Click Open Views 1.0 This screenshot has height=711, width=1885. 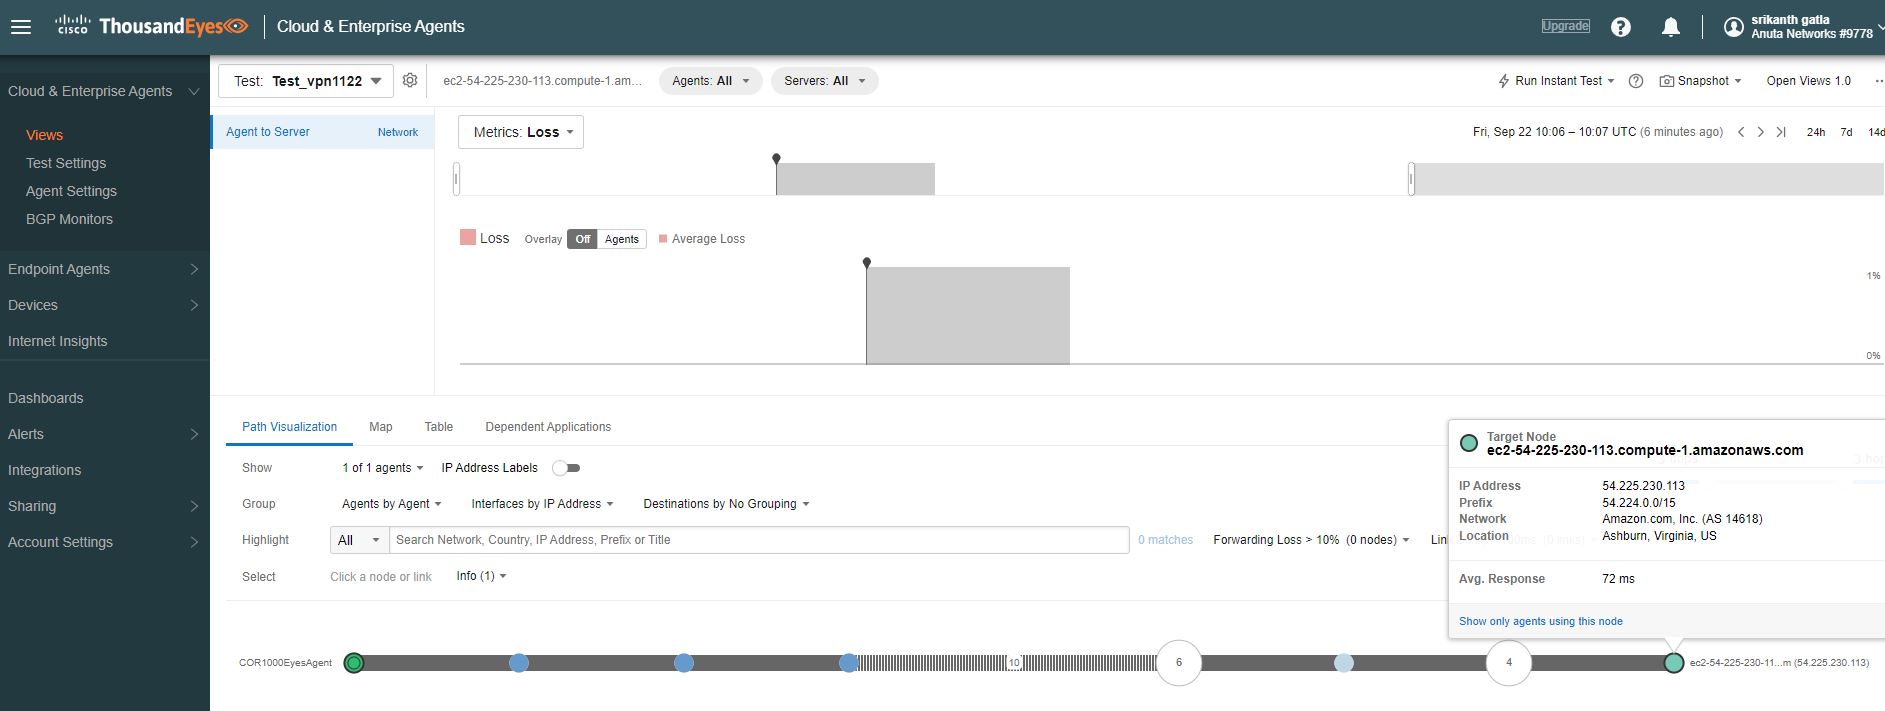pyautogui.click(x=1808, y=81)
